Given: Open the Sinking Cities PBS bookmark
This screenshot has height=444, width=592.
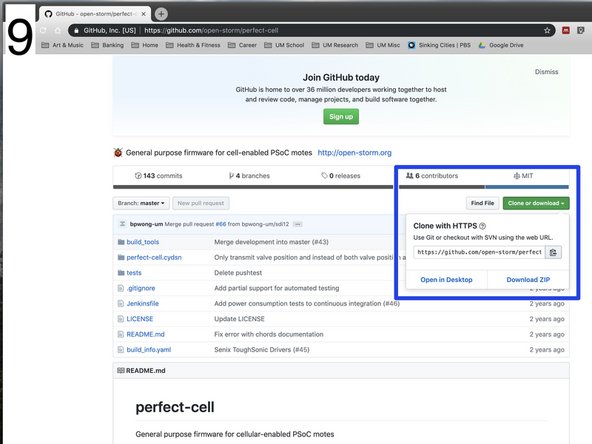Looking at the screenshot, I should 439,45.
